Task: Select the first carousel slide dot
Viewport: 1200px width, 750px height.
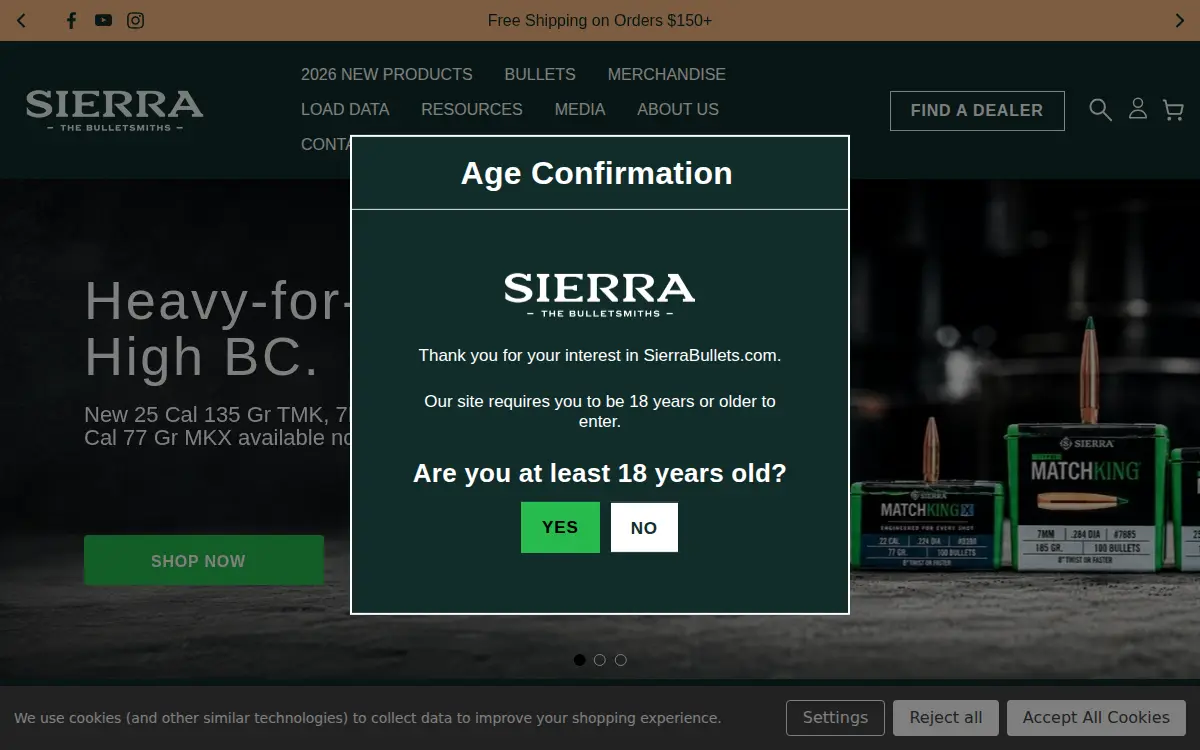Action: point(580,660)
